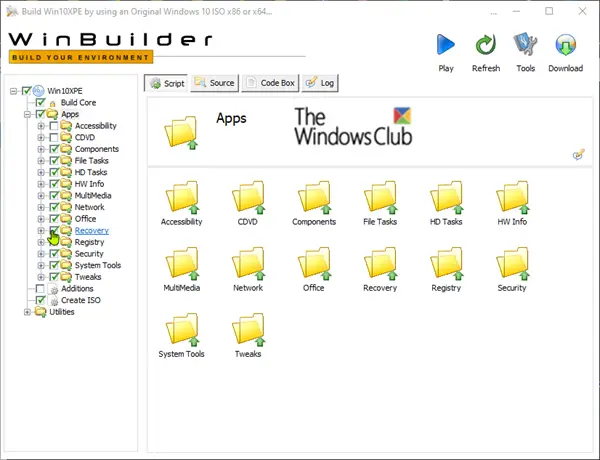The width and height of the screenshot is (600, 460).
Task: Toggle the File Tasks checkbox in tree
Action: [54, 160]
